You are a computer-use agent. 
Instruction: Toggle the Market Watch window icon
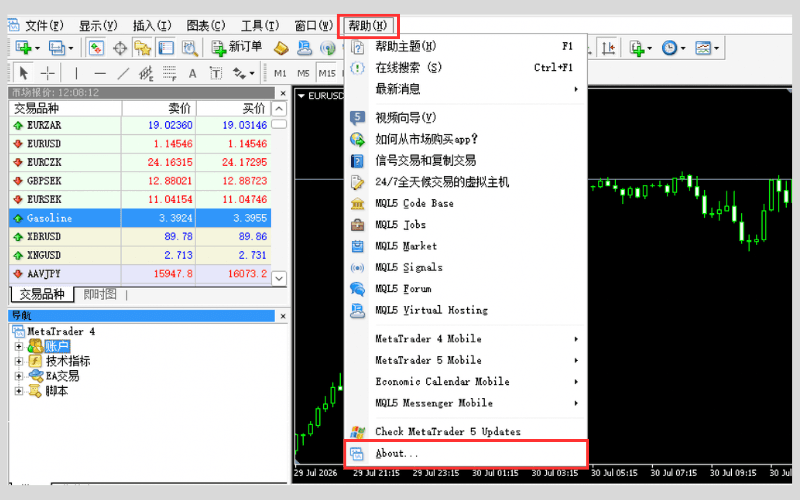96,48
